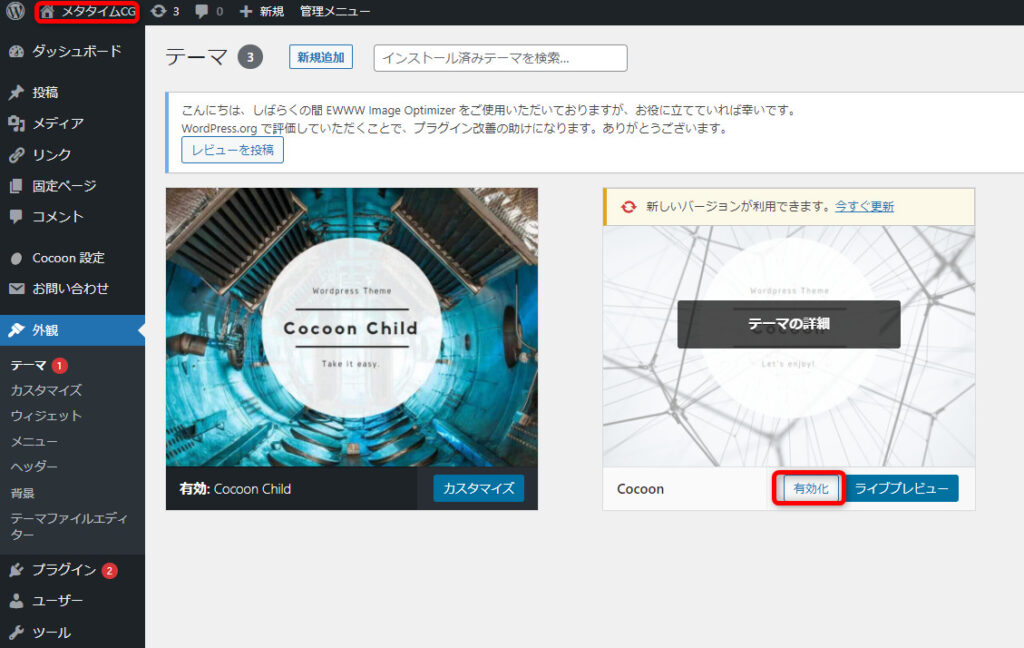The width and height of the screenshot is (1024, 648).
Task: Open テーマファイルエディター submenu item
Action: 69,526
